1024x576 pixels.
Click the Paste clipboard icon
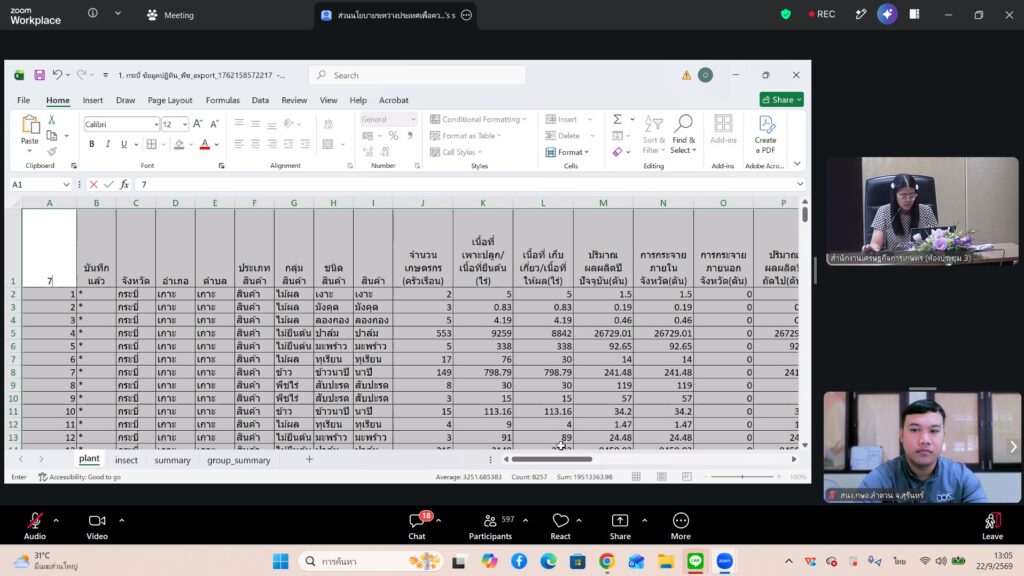(x=30, y=129)
